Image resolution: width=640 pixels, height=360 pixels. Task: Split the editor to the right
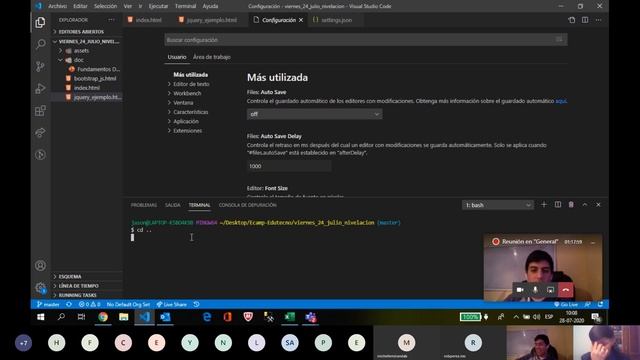[585, 20]
